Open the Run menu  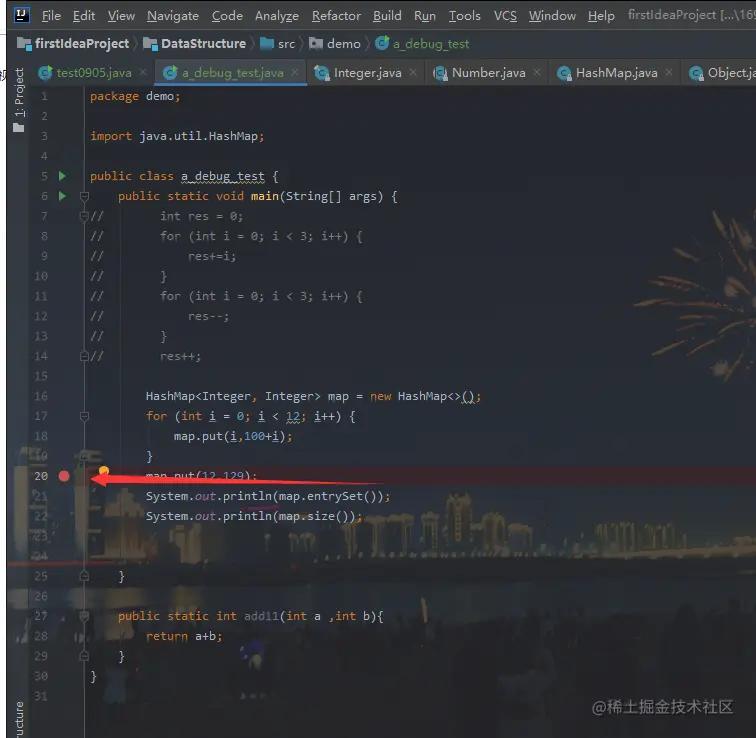click(425, 16)
